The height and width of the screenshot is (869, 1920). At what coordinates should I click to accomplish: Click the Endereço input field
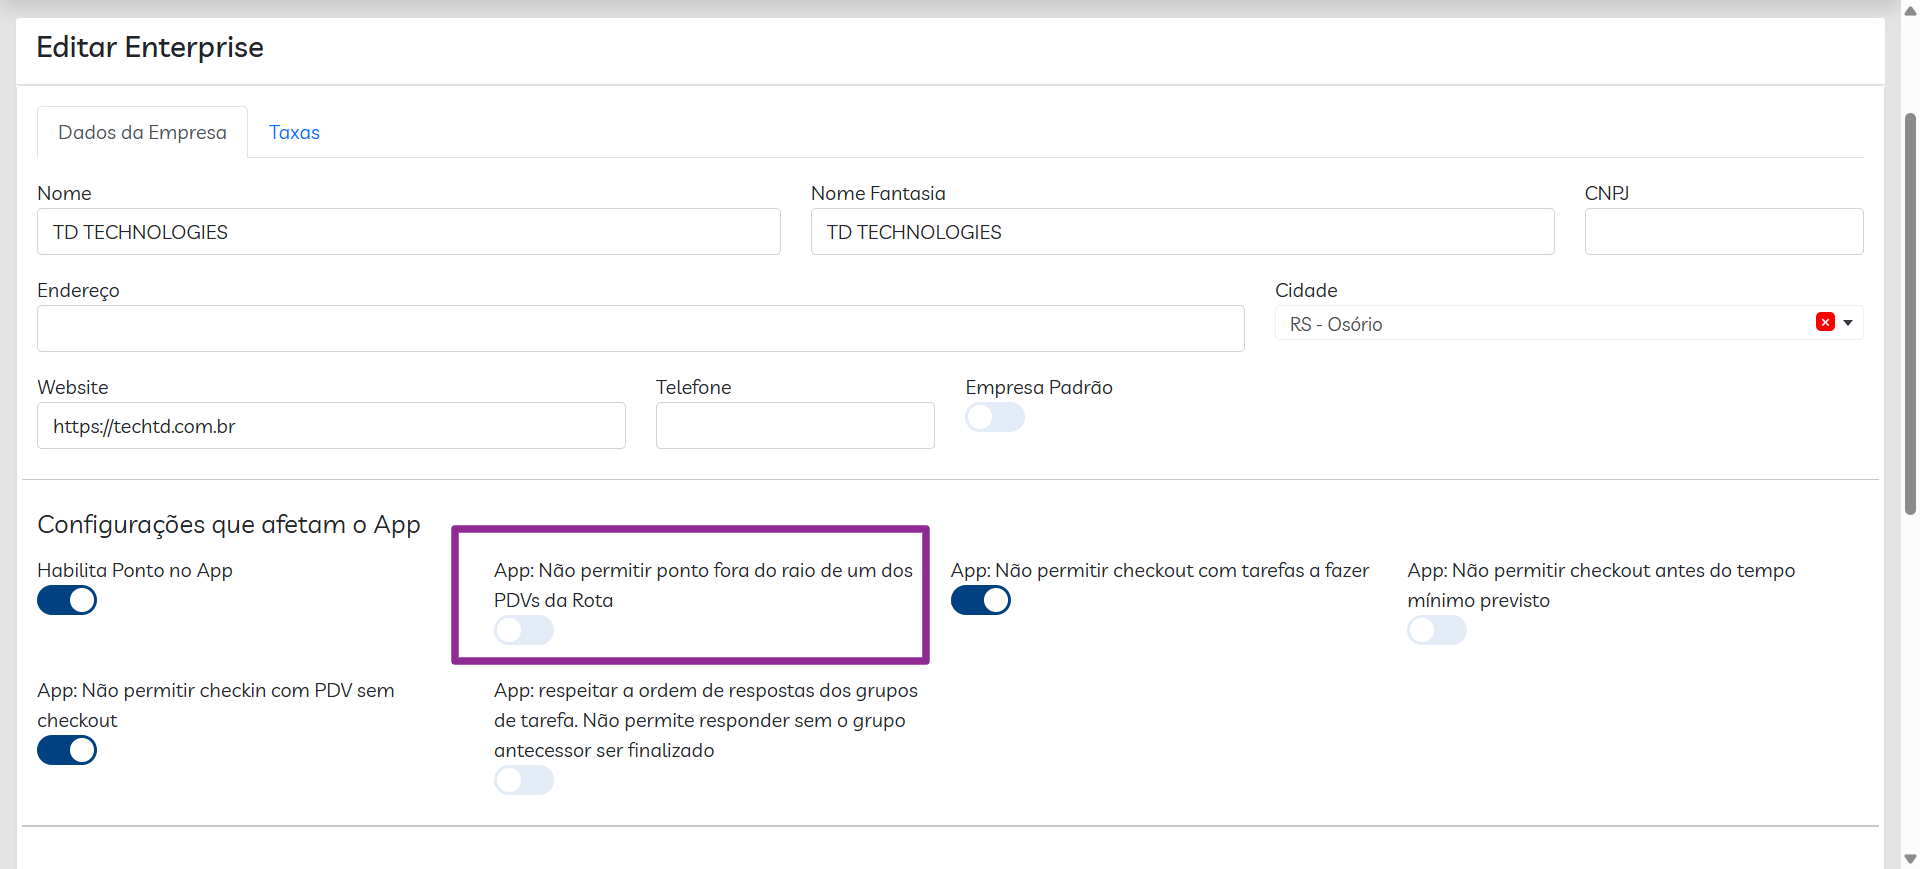click(640, 329)
